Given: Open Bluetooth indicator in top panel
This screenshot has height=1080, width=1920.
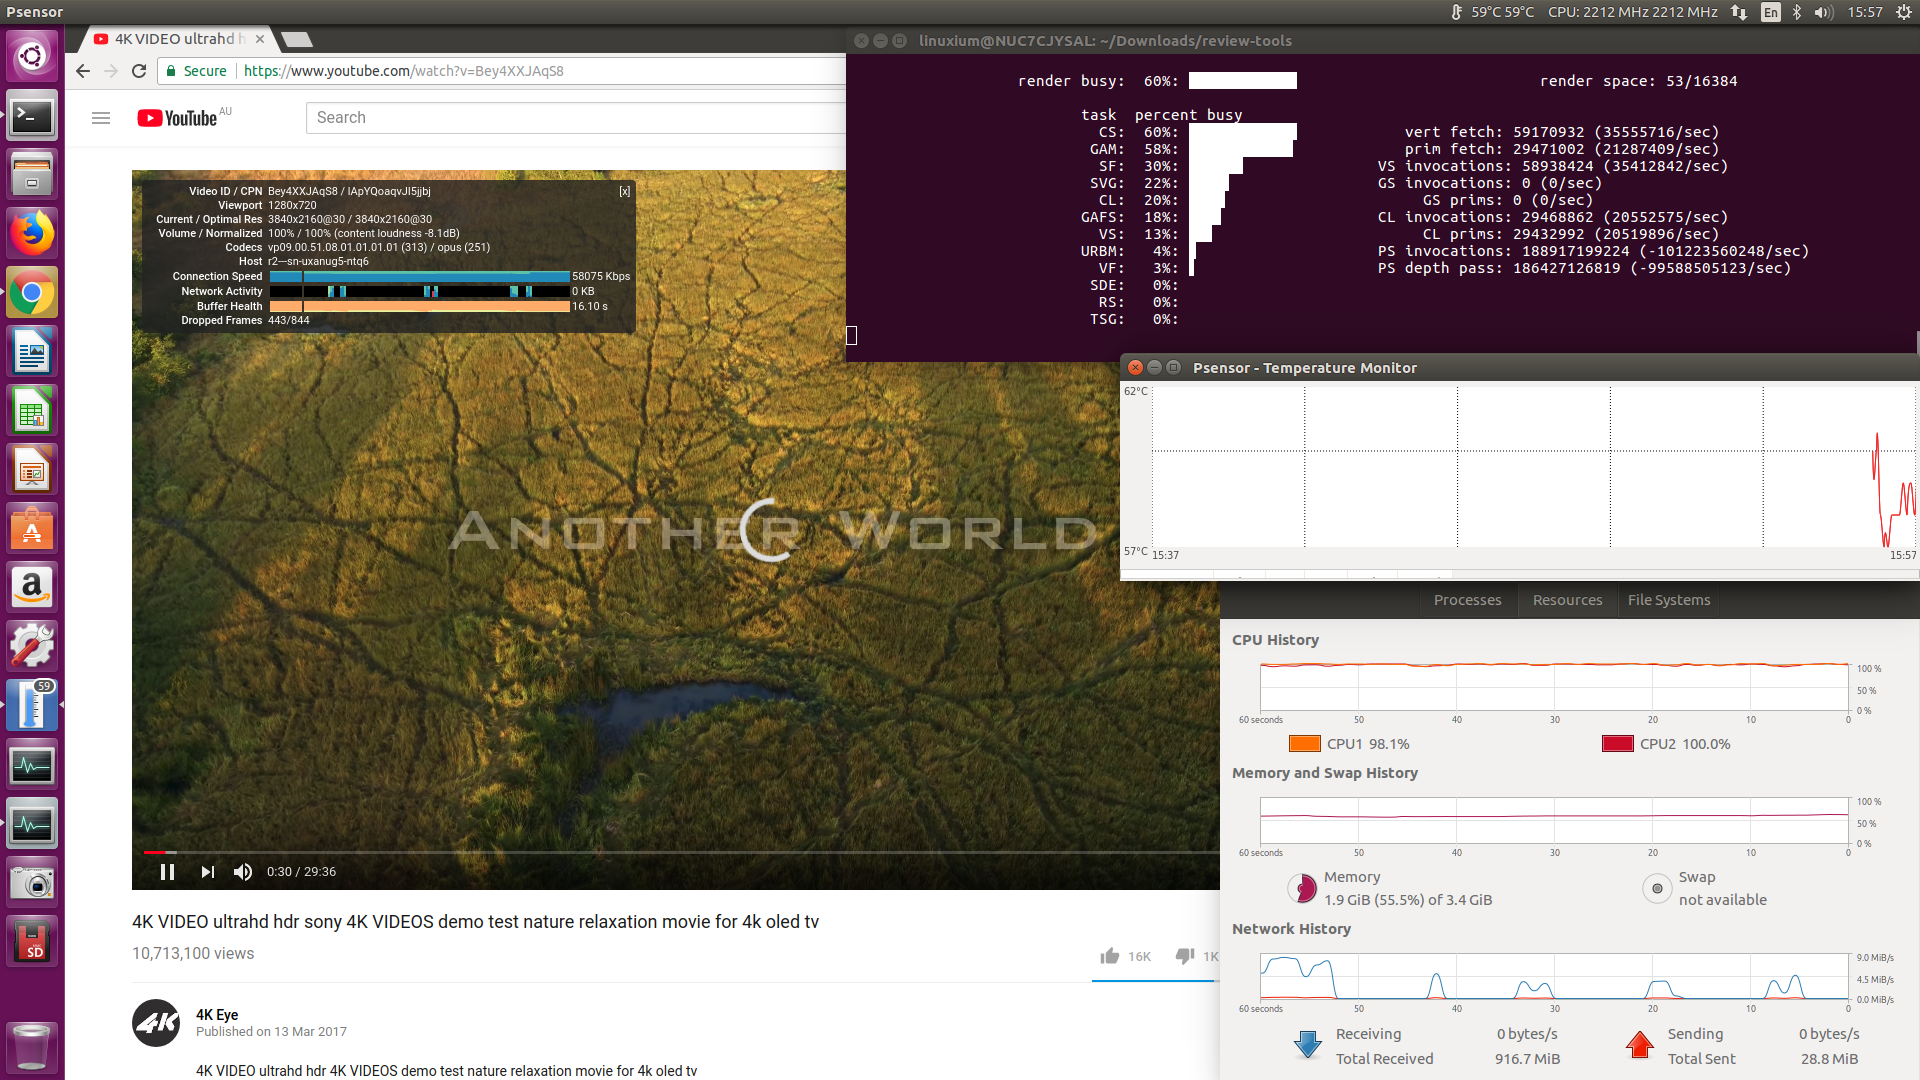Looking at the screenshot, I should click(1797, 12).
